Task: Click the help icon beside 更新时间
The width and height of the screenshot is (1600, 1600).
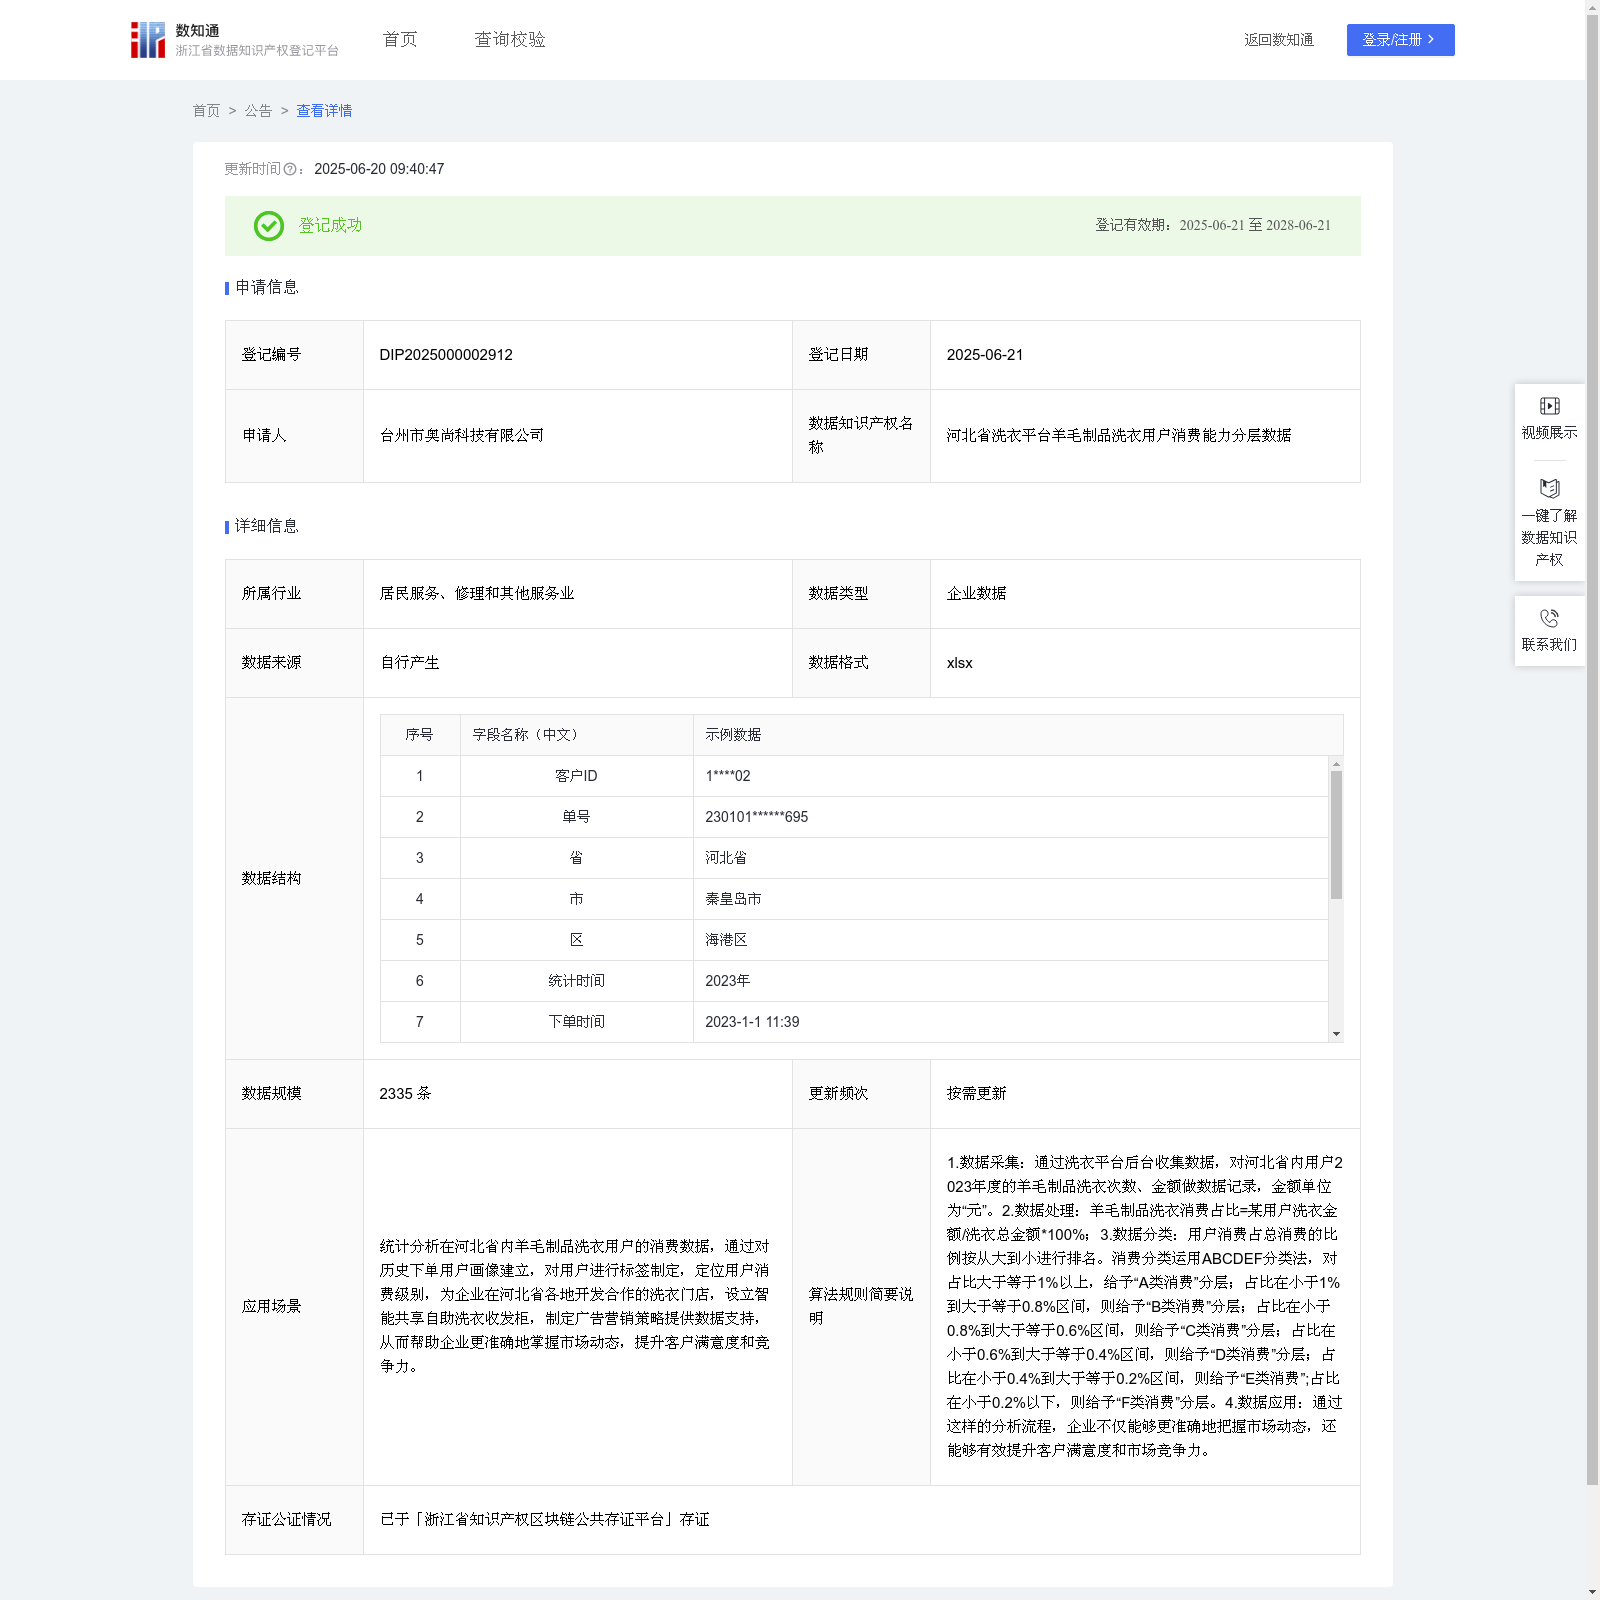Action: (290, 170)
